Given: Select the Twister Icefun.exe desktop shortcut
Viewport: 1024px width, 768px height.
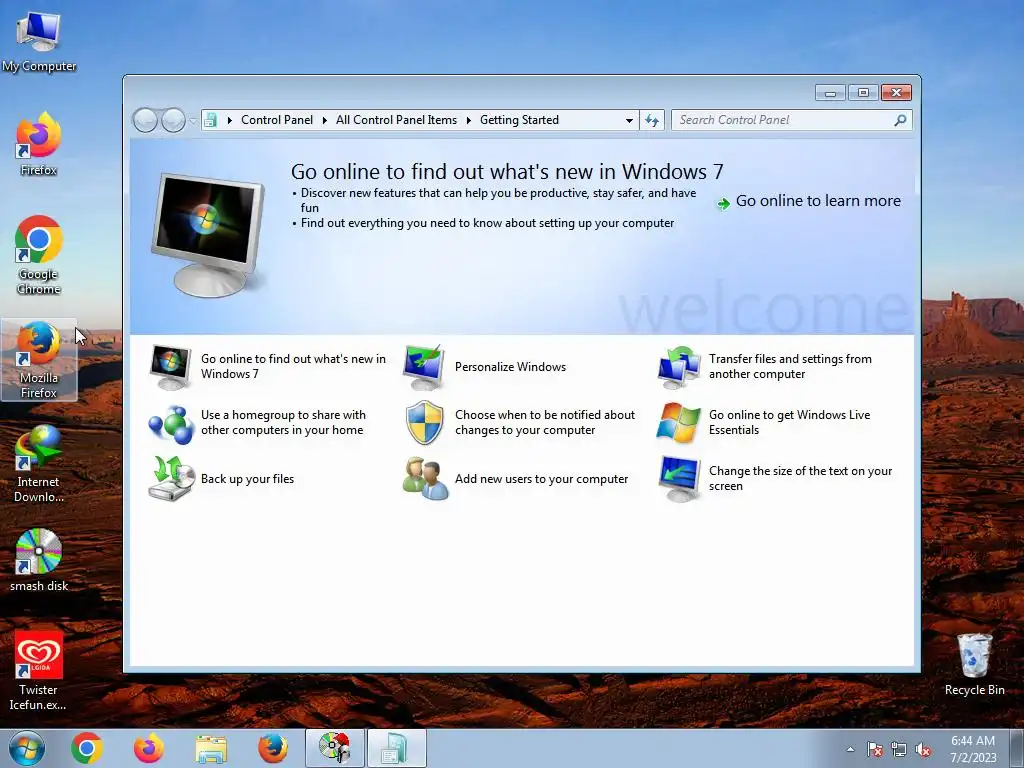Looking at the screenshot, I should [38, 671].
